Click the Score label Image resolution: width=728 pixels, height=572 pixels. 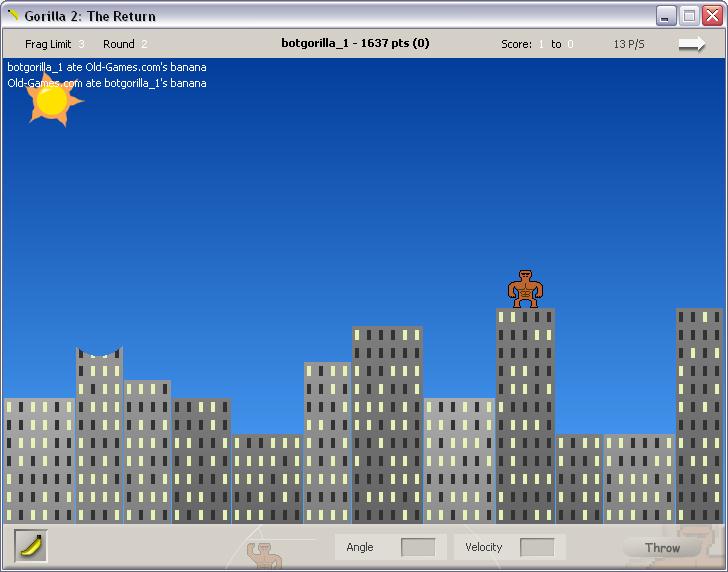[x=516, y=44]
